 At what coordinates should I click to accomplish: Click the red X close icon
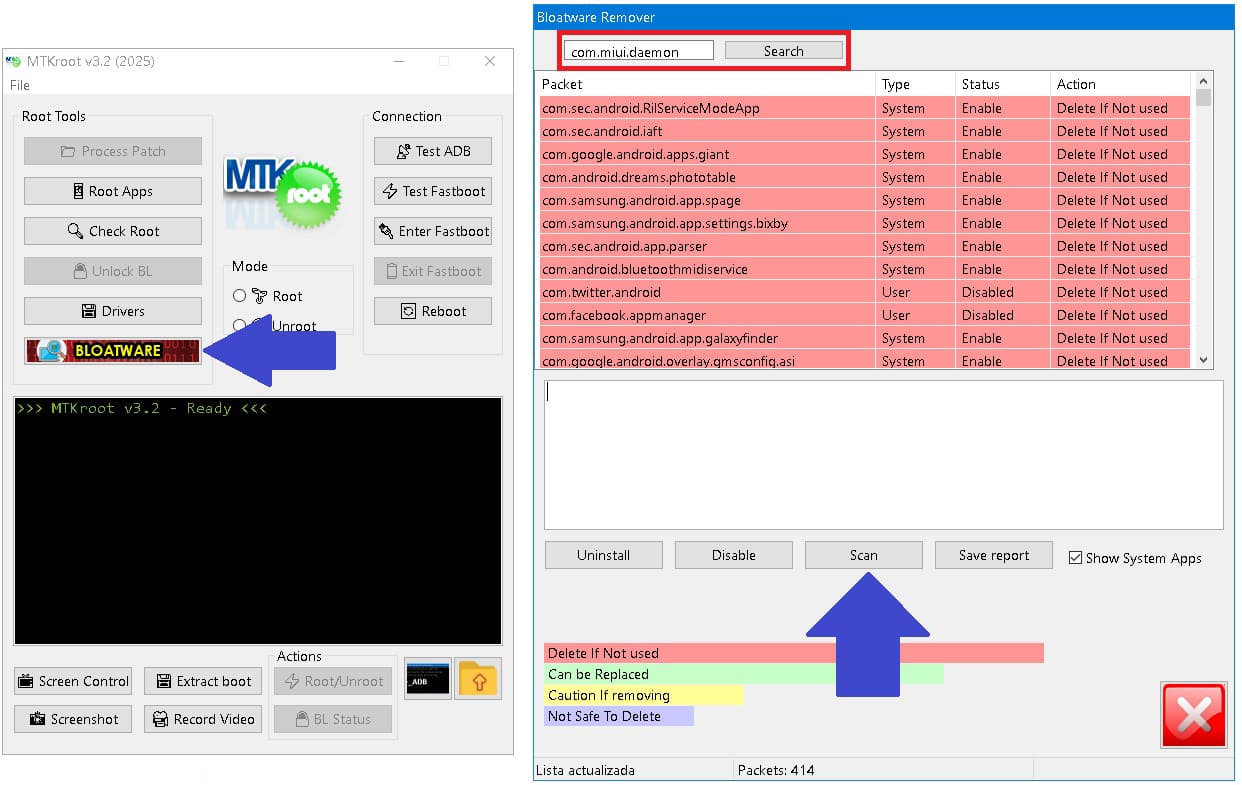point(1193,715)
